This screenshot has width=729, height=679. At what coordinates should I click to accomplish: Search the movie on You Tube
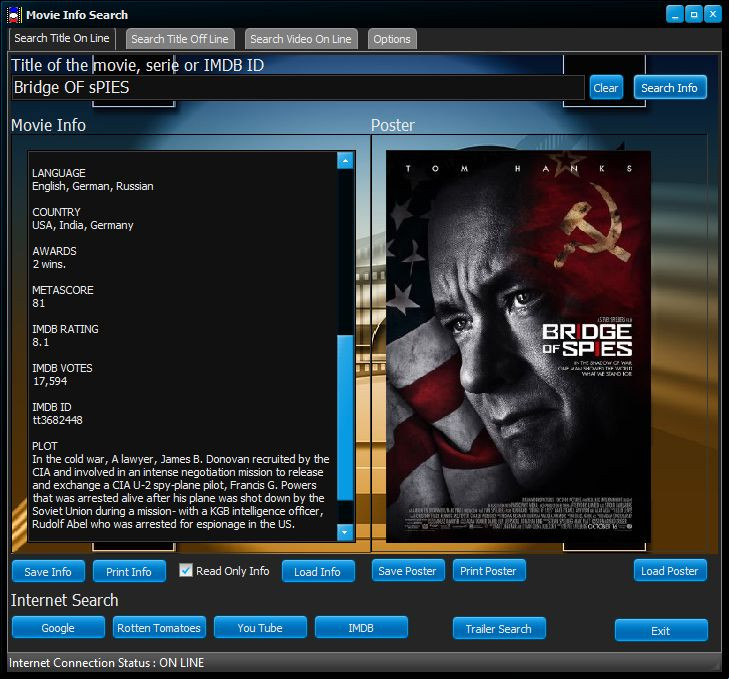tap(260, 628)
